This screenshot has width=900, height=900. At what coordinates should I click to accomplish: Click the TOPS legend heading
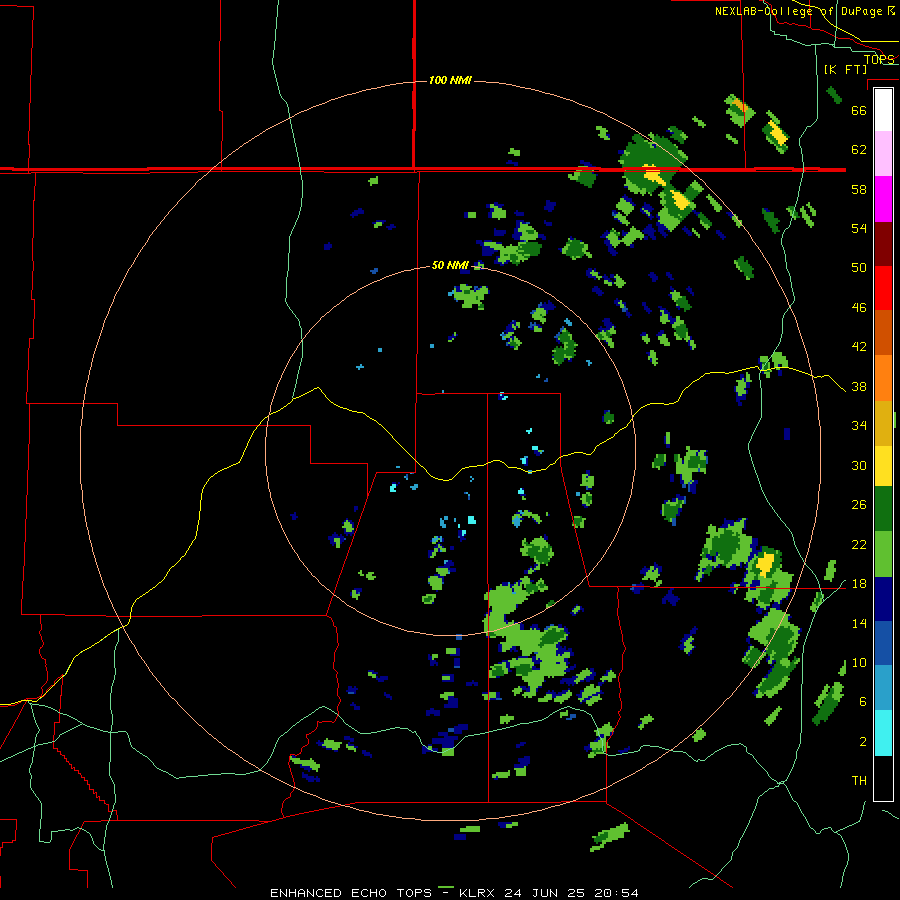(x=879, y=59)
